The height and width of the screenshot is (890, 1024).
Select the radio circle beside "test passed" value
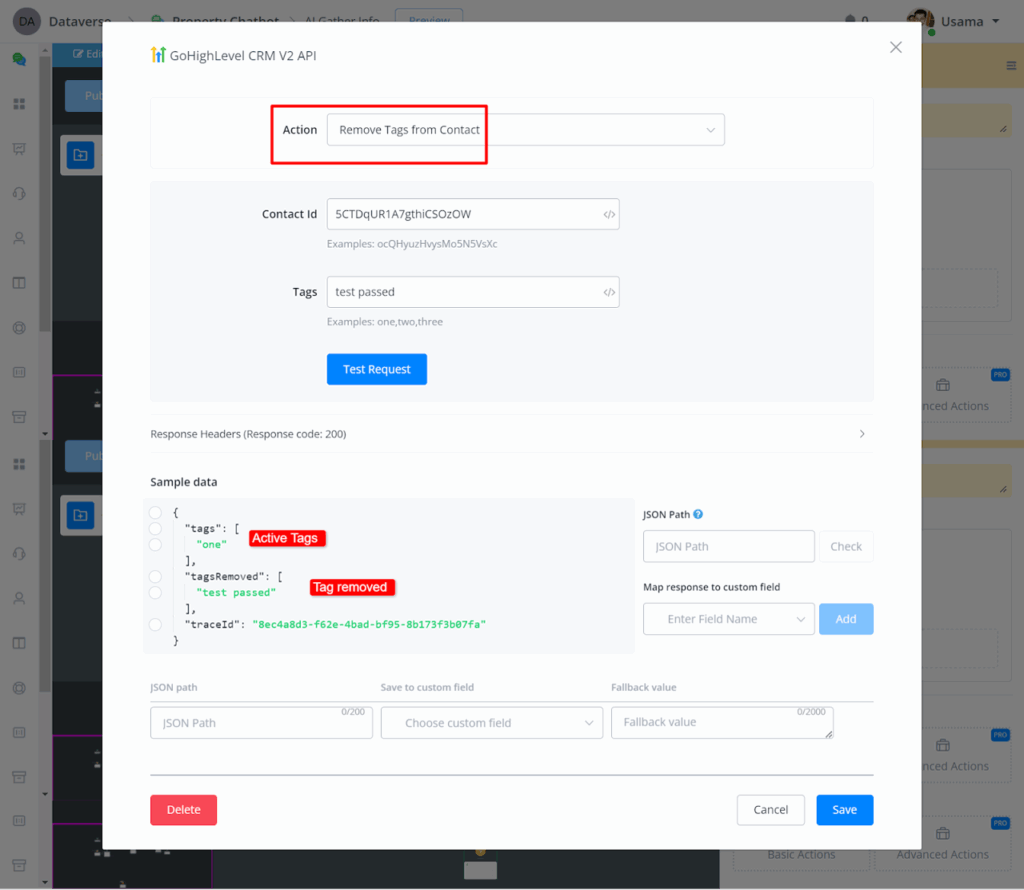pyautogui.click(x=155, y=593)
